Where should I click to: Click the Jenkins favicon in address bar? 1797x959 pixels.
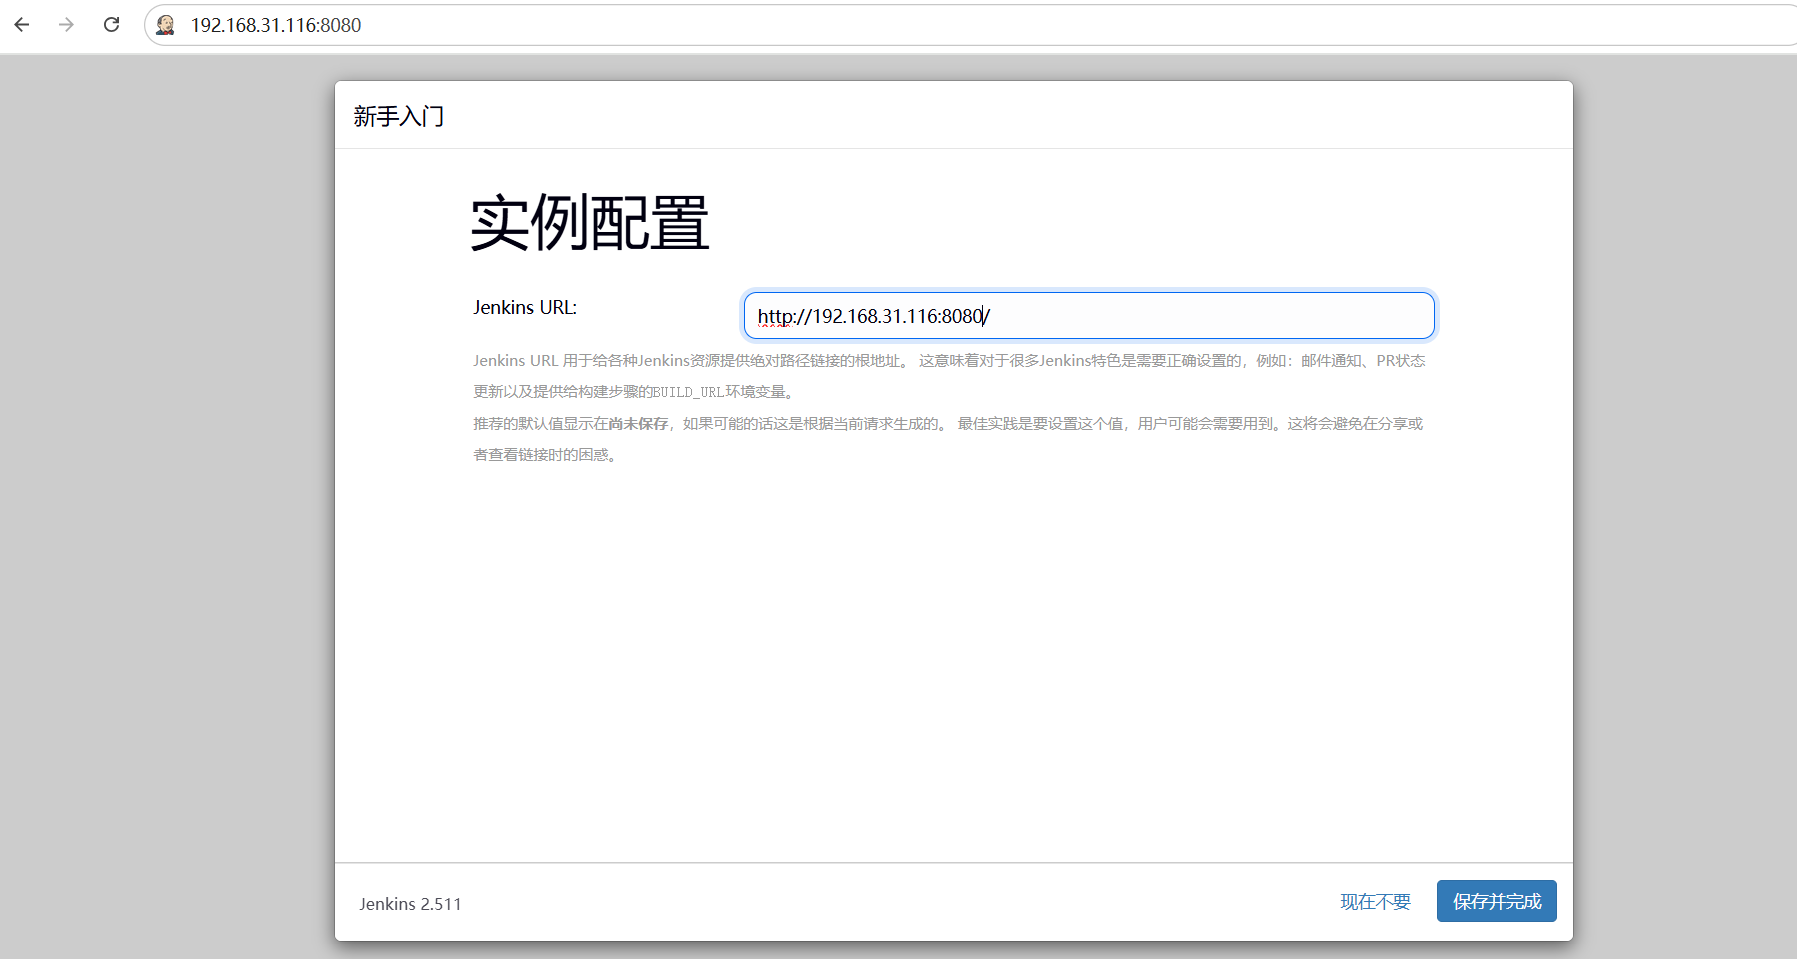click(x=166, y=25)
